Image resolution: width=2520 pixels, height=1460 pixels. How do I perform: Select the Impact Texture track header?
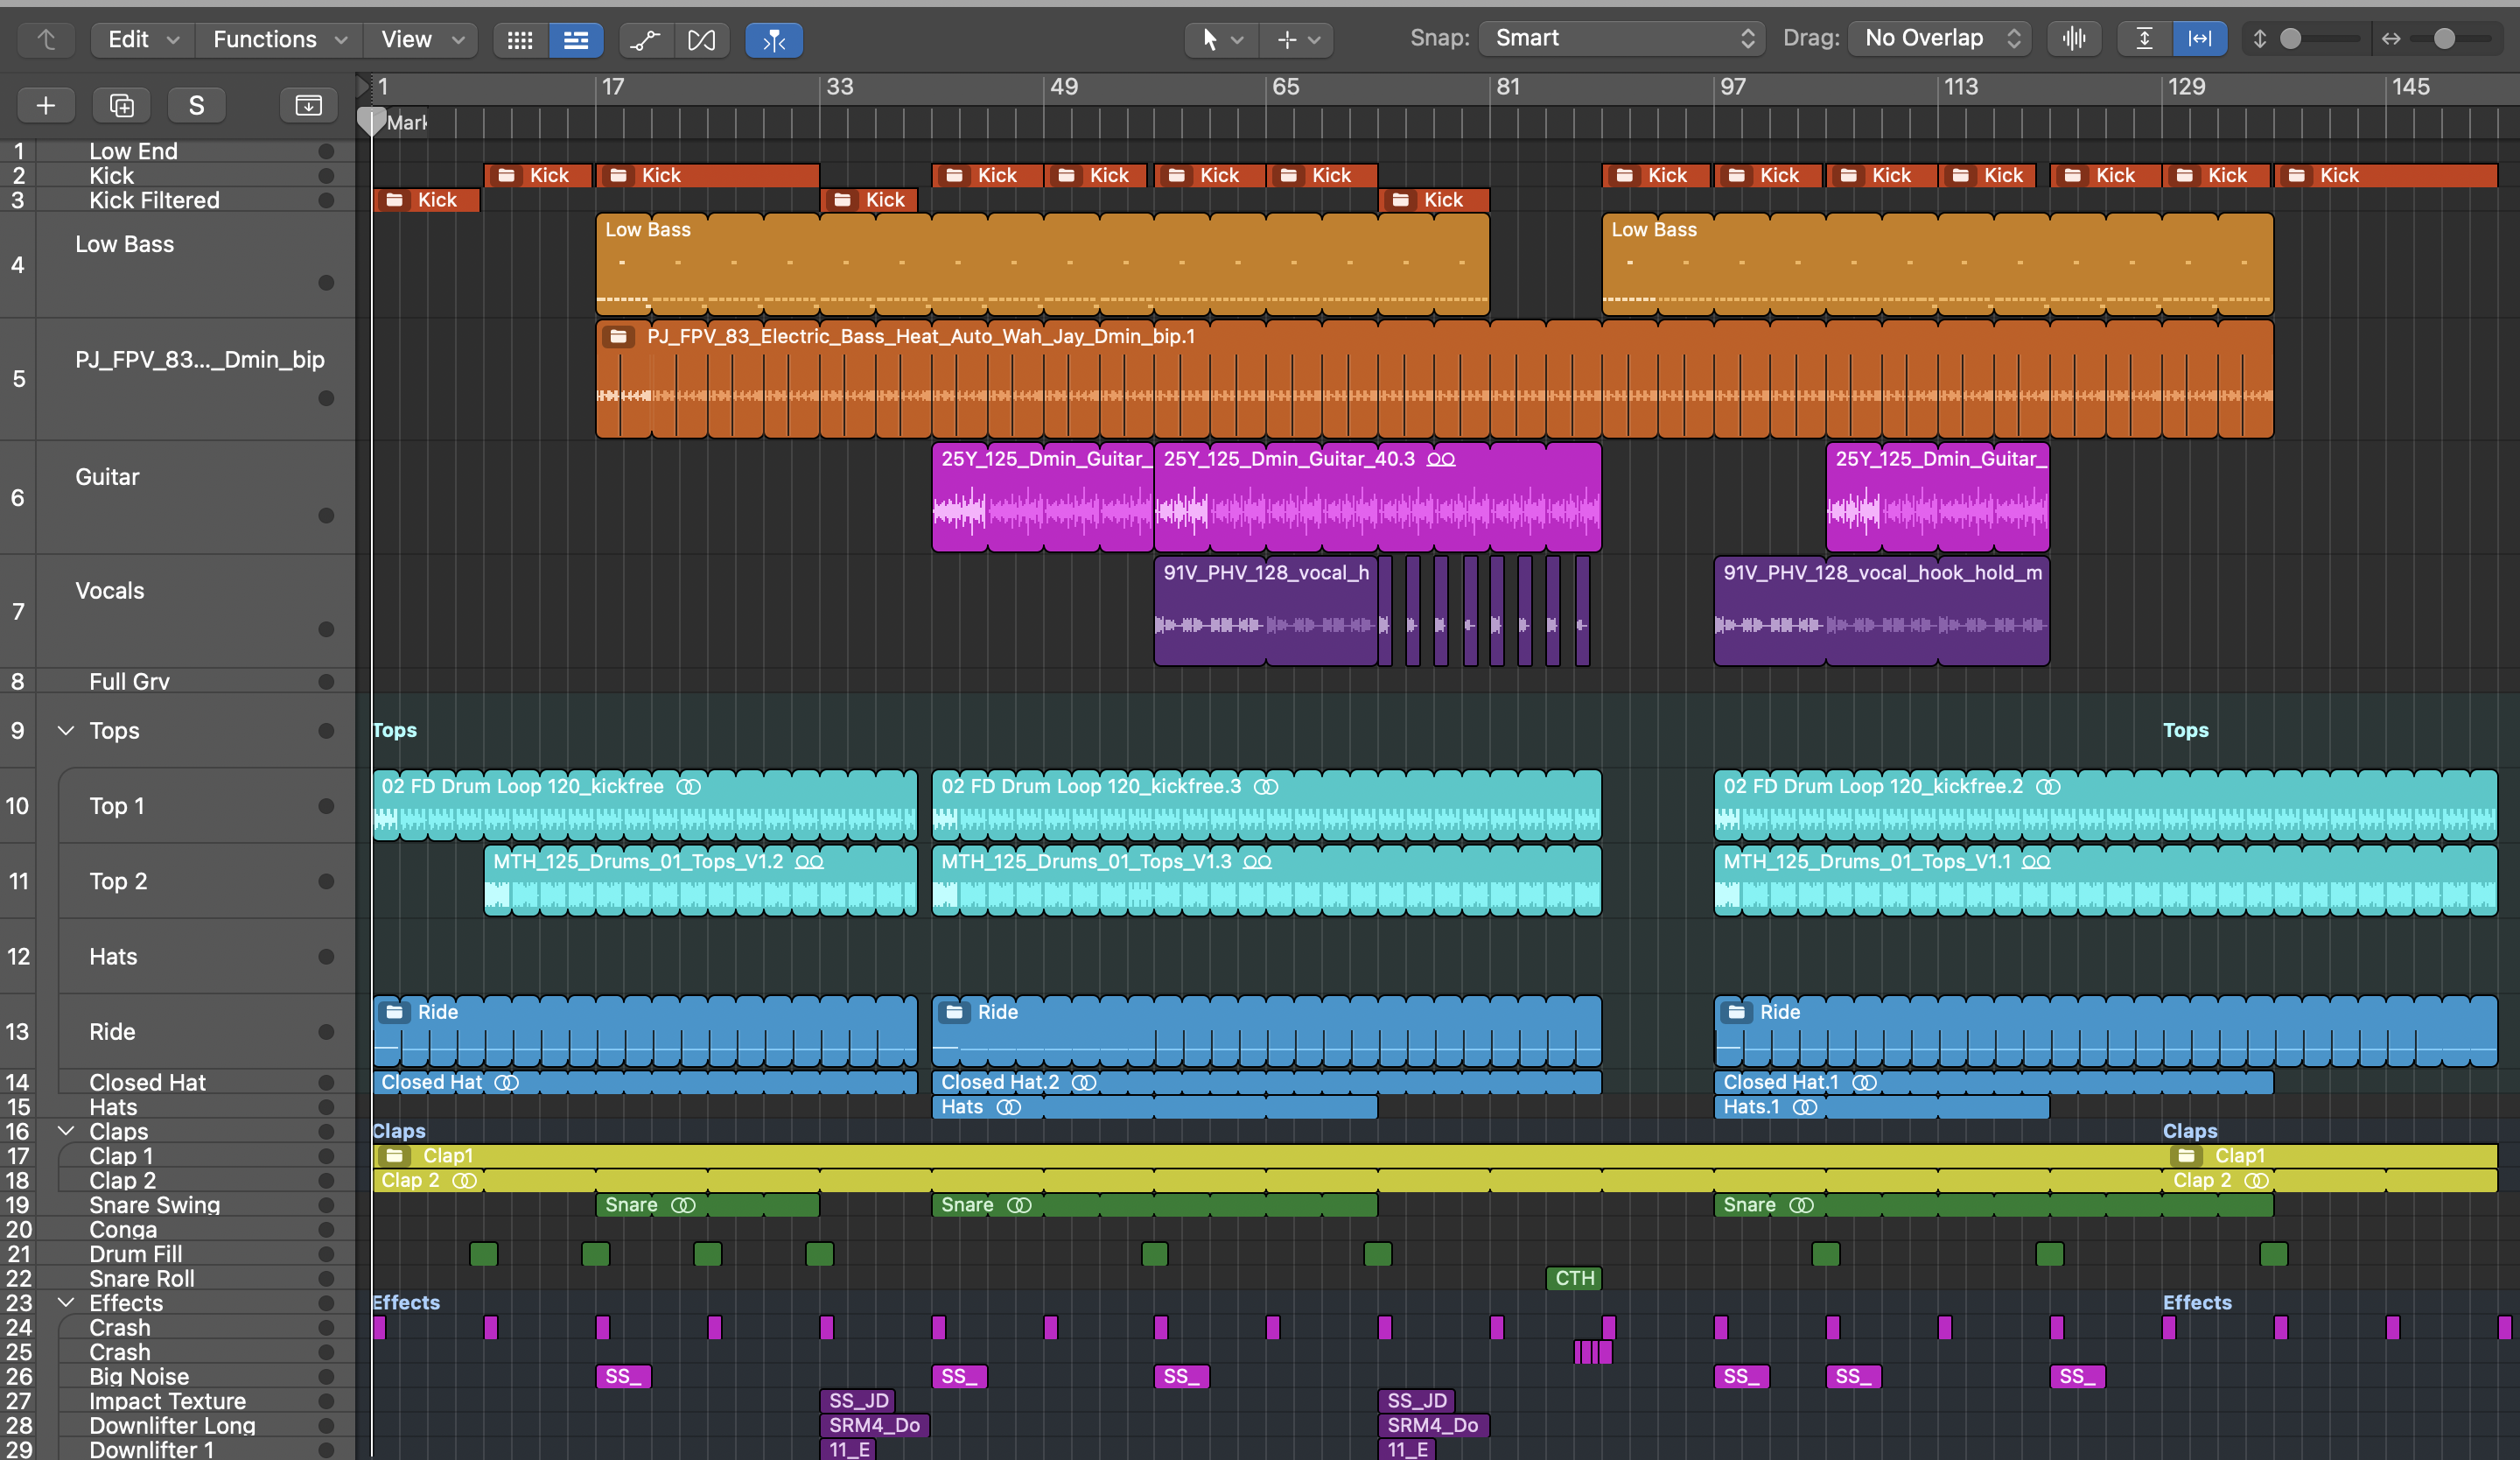(x=178, y=1401)
